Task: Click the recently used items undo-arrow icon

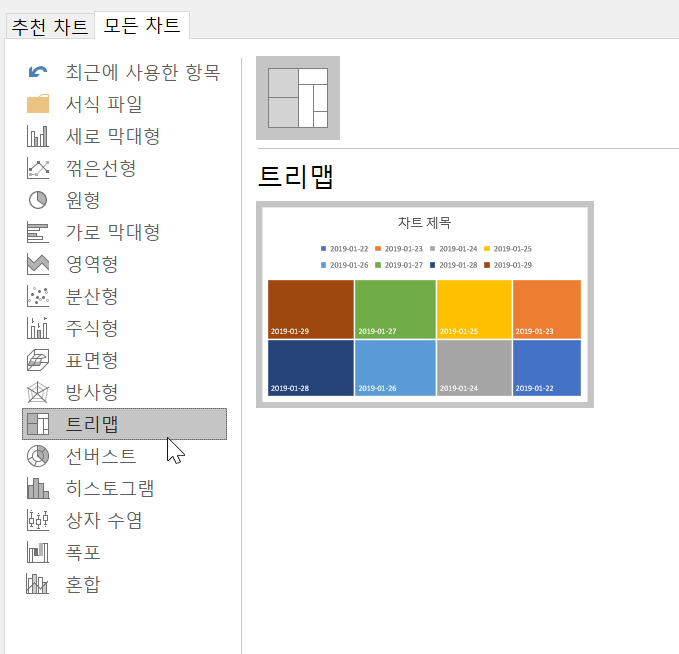Action: coord(38,71)
